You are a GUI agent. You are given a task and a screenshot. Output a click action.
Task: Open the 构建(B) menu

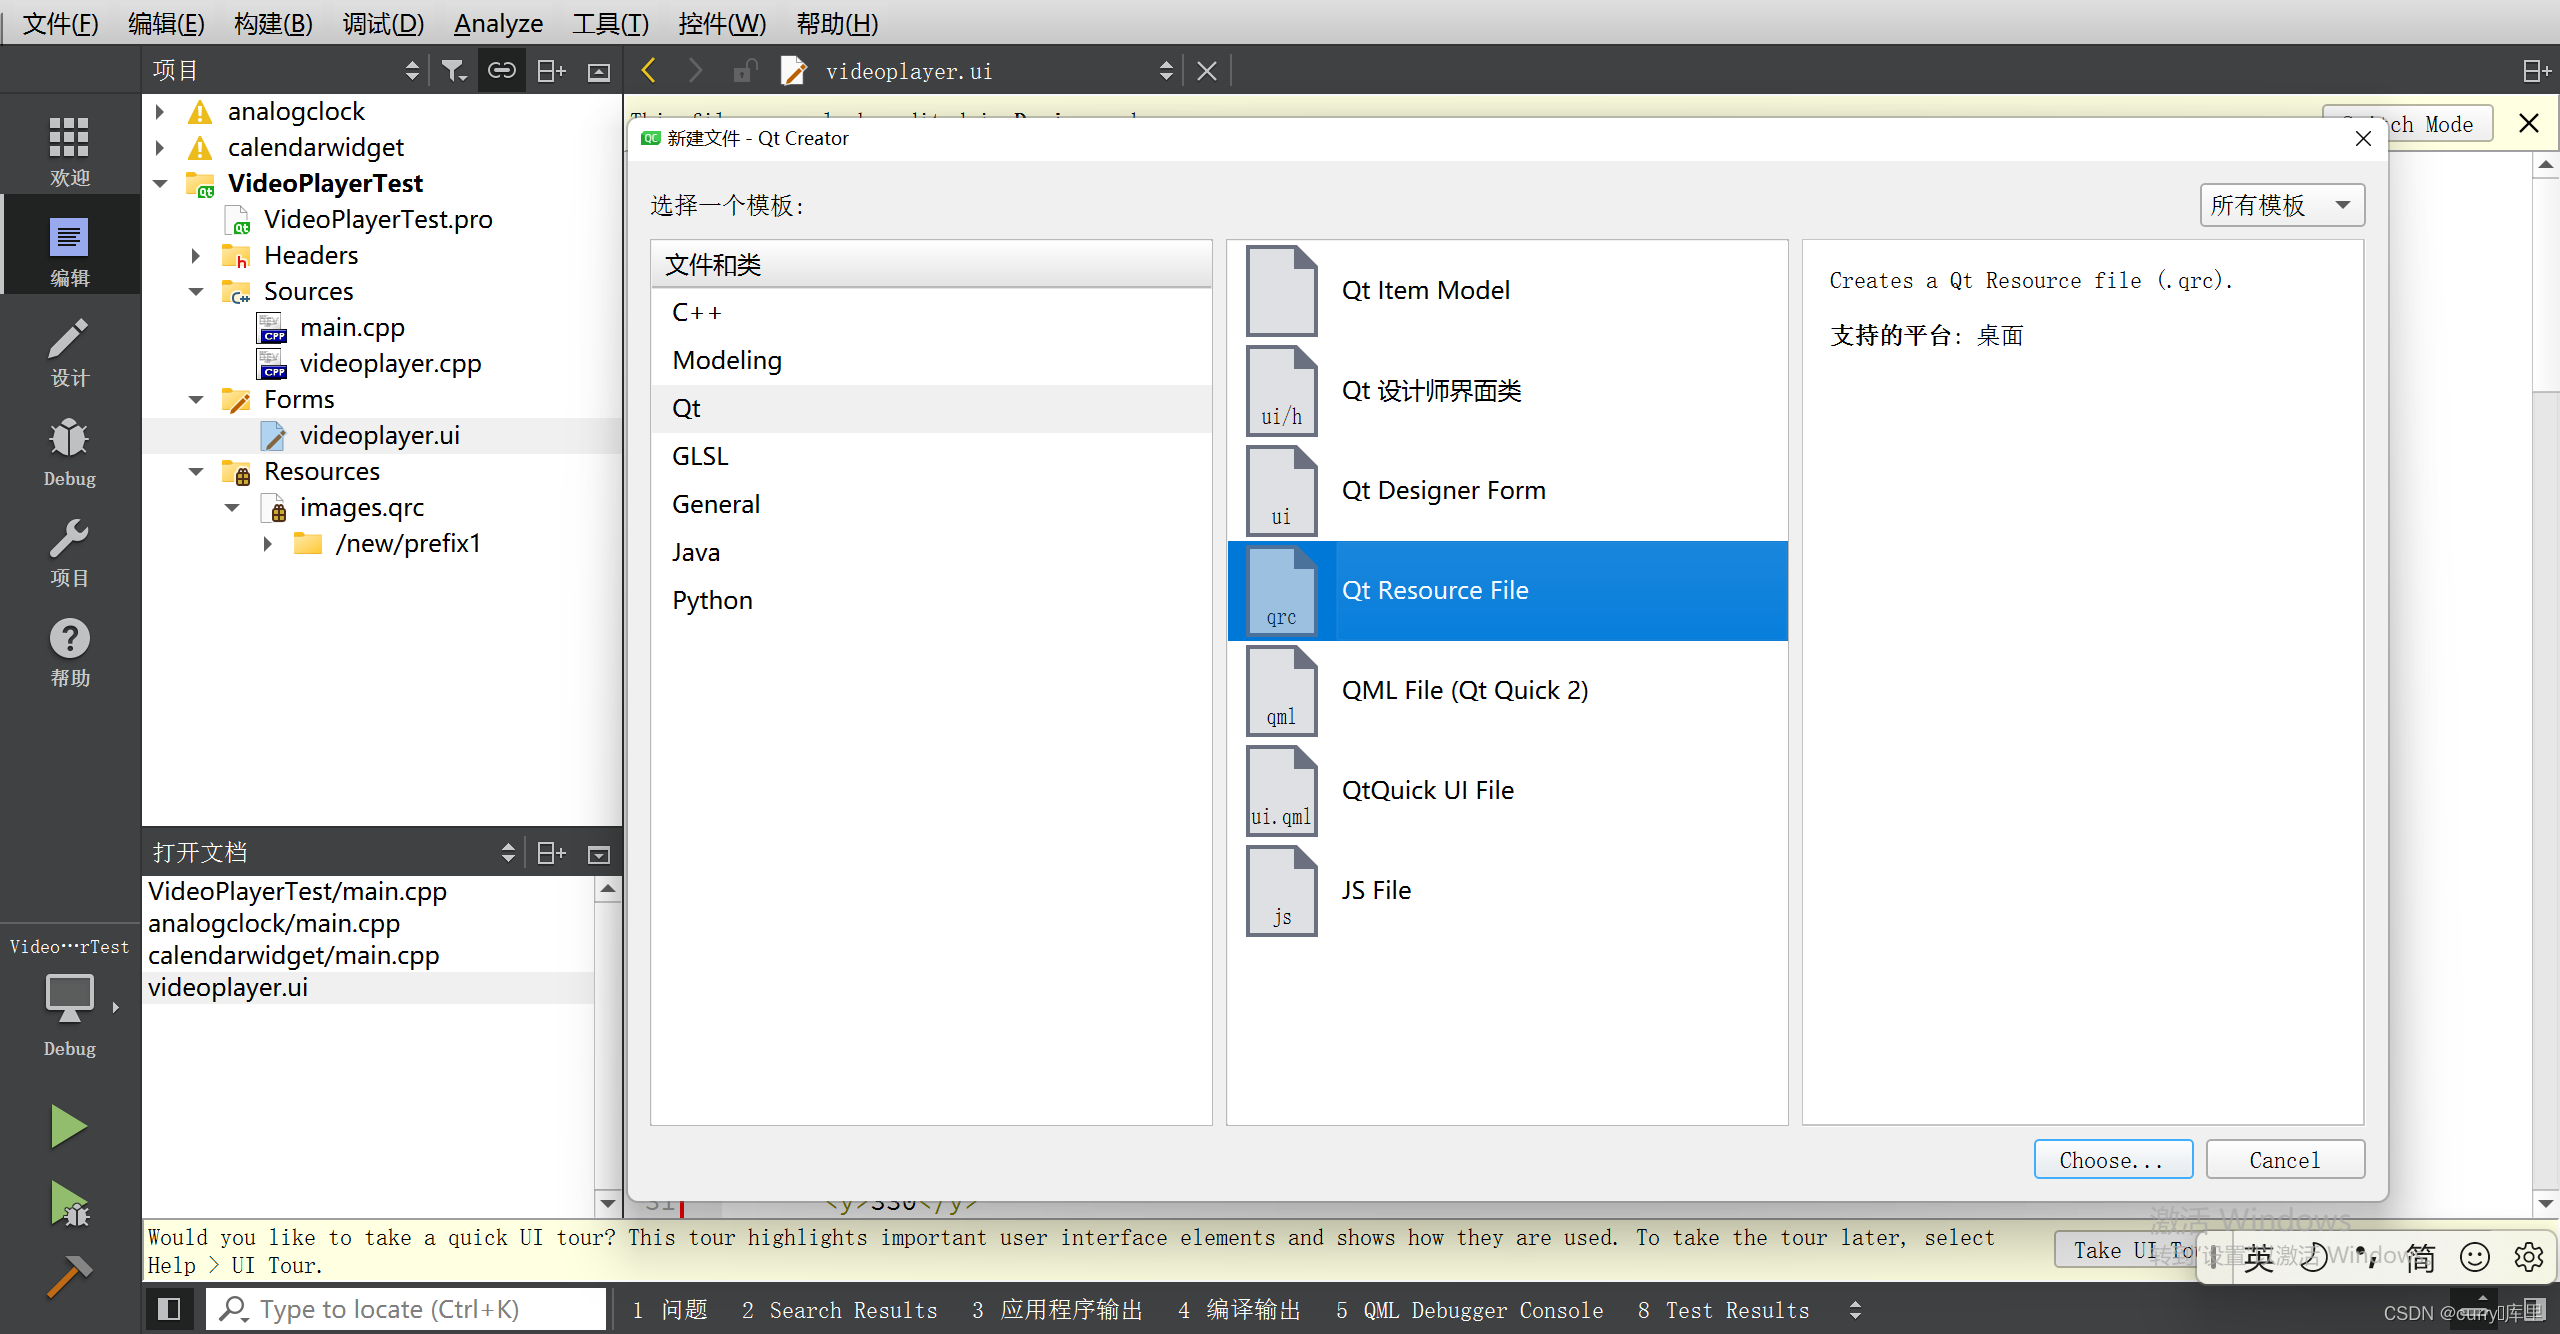pyautogui.click(x=273, y=23)
